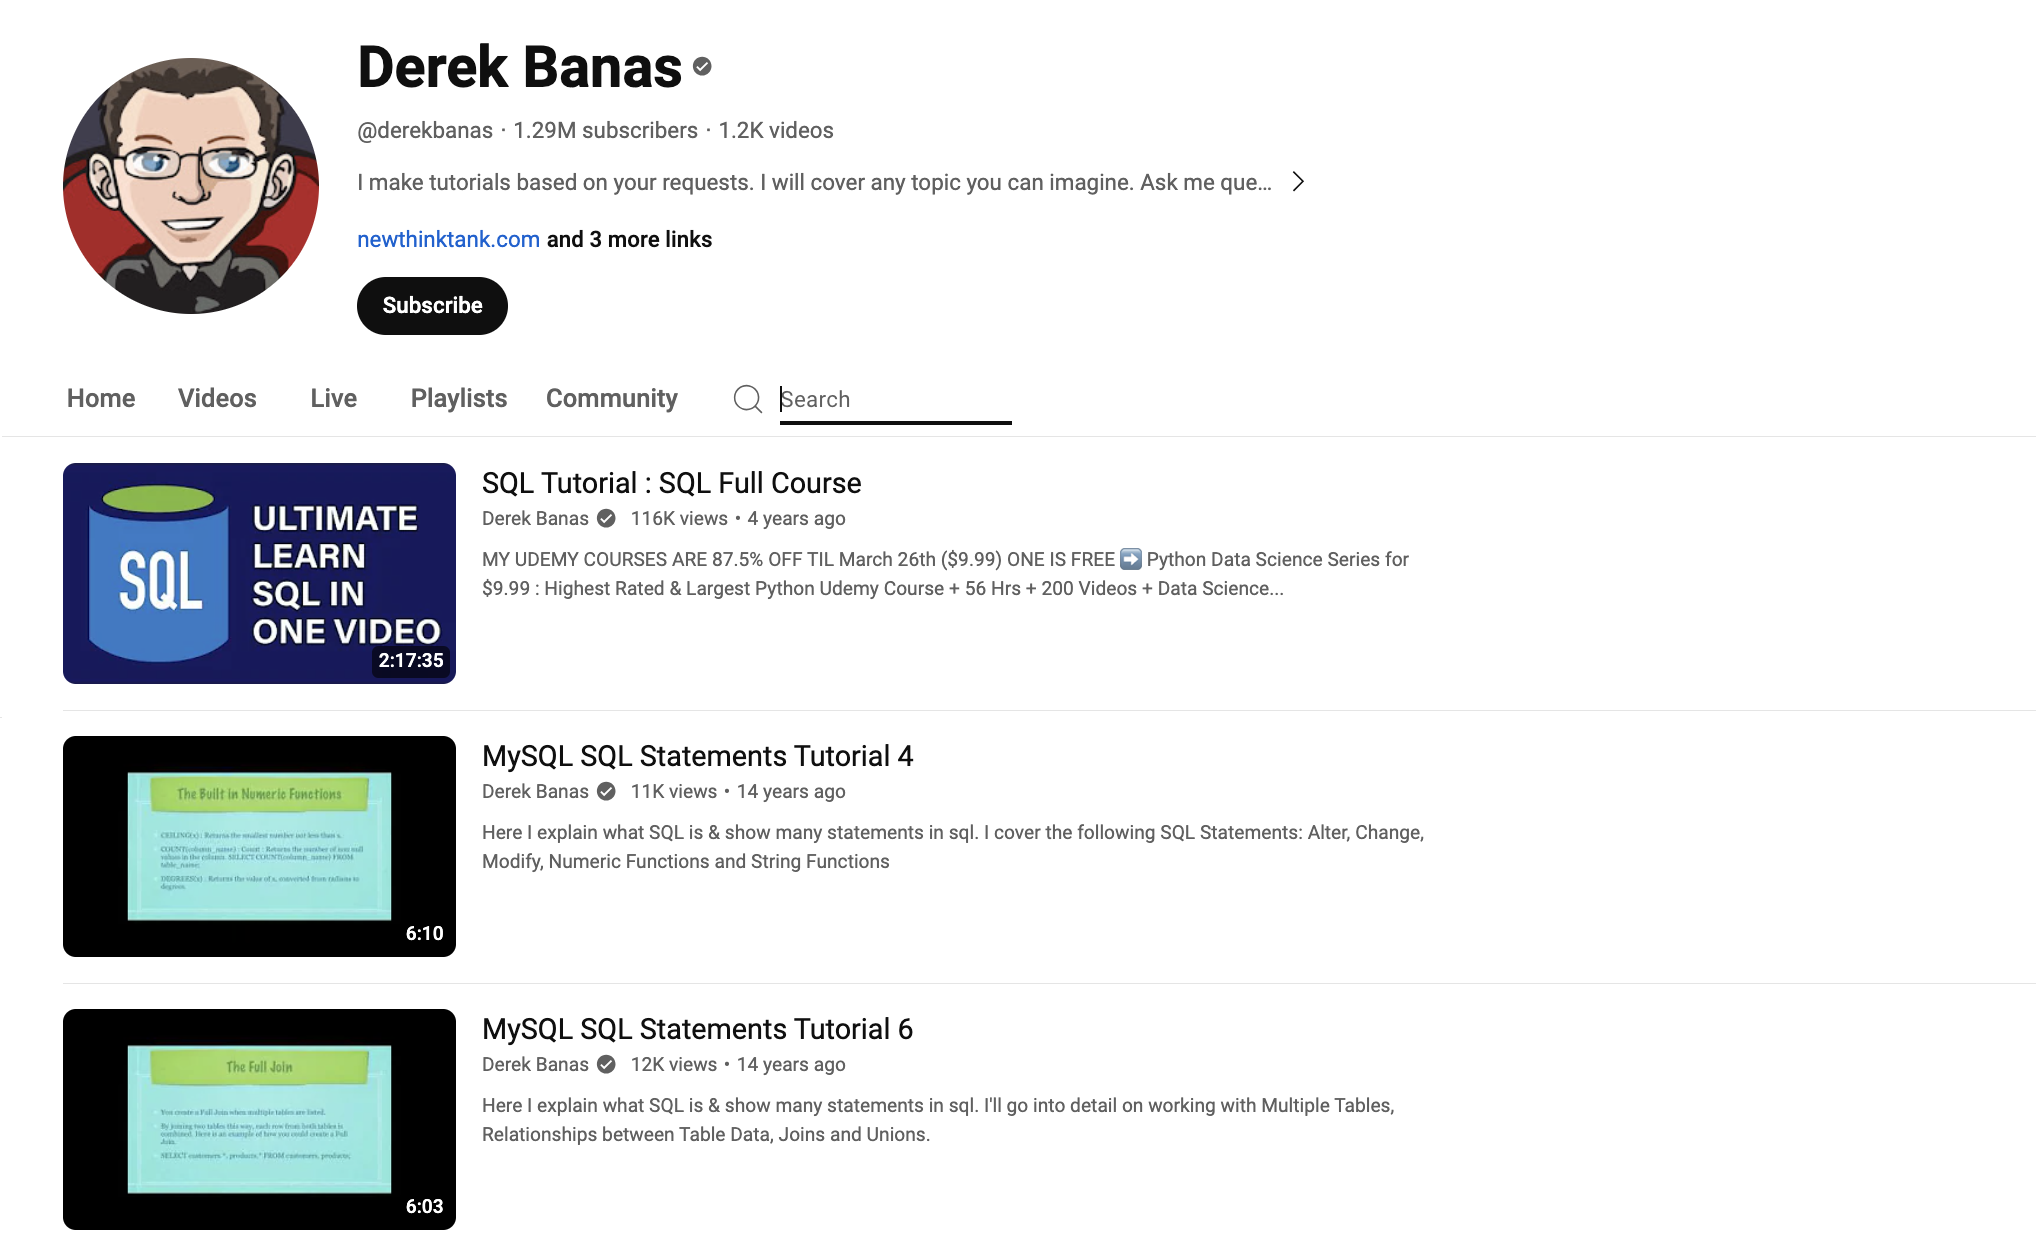Click verified badge next to channel title

pos(703,67)
